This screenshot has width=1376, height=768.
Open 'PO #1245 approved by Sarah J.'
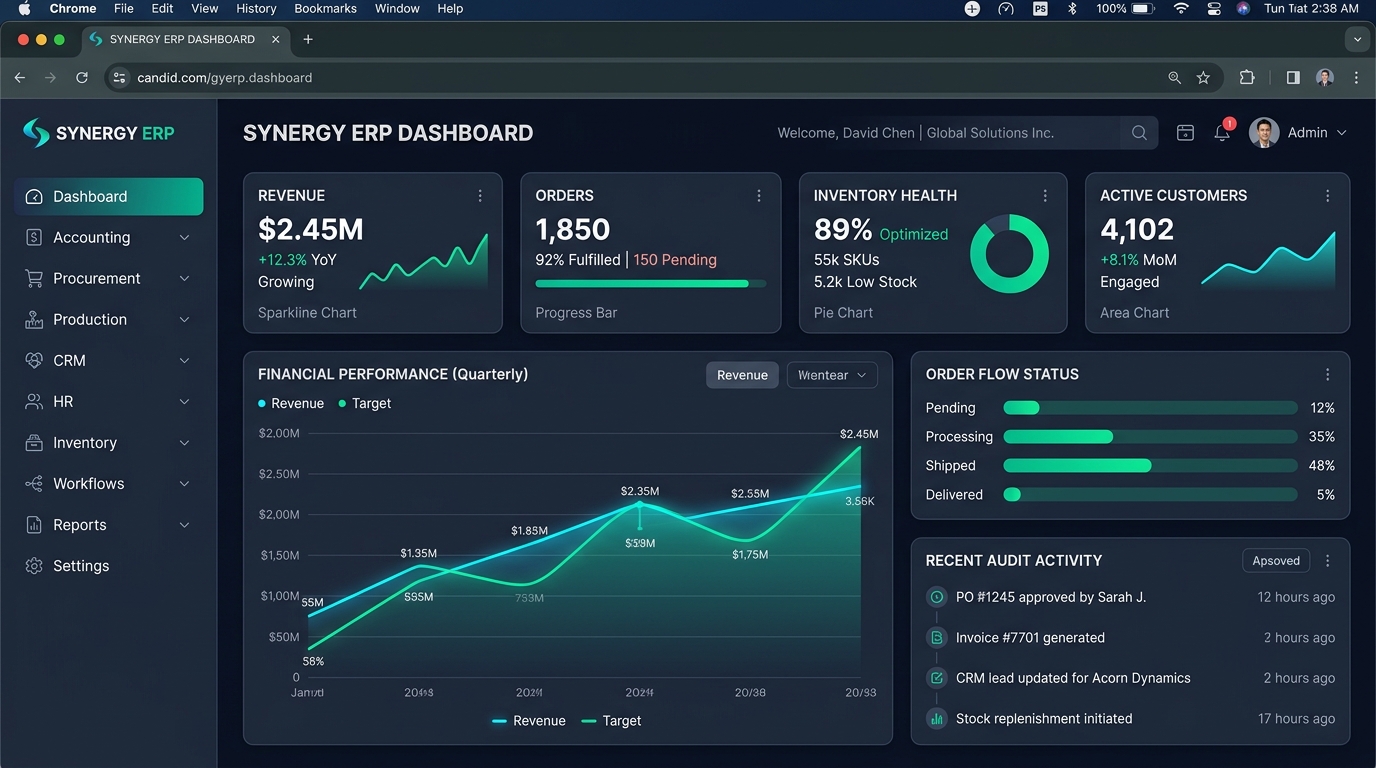click(1051, 597)
